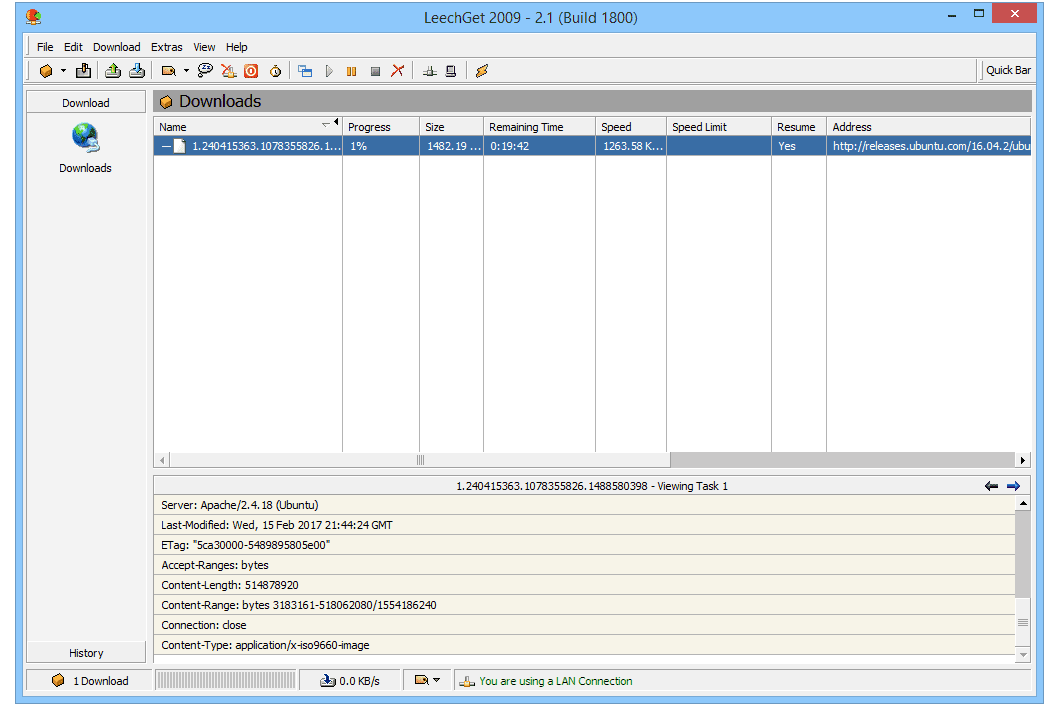Open the Download menu in menu bar
Screen dimensions: 1059x706
(x=117, y=47)
